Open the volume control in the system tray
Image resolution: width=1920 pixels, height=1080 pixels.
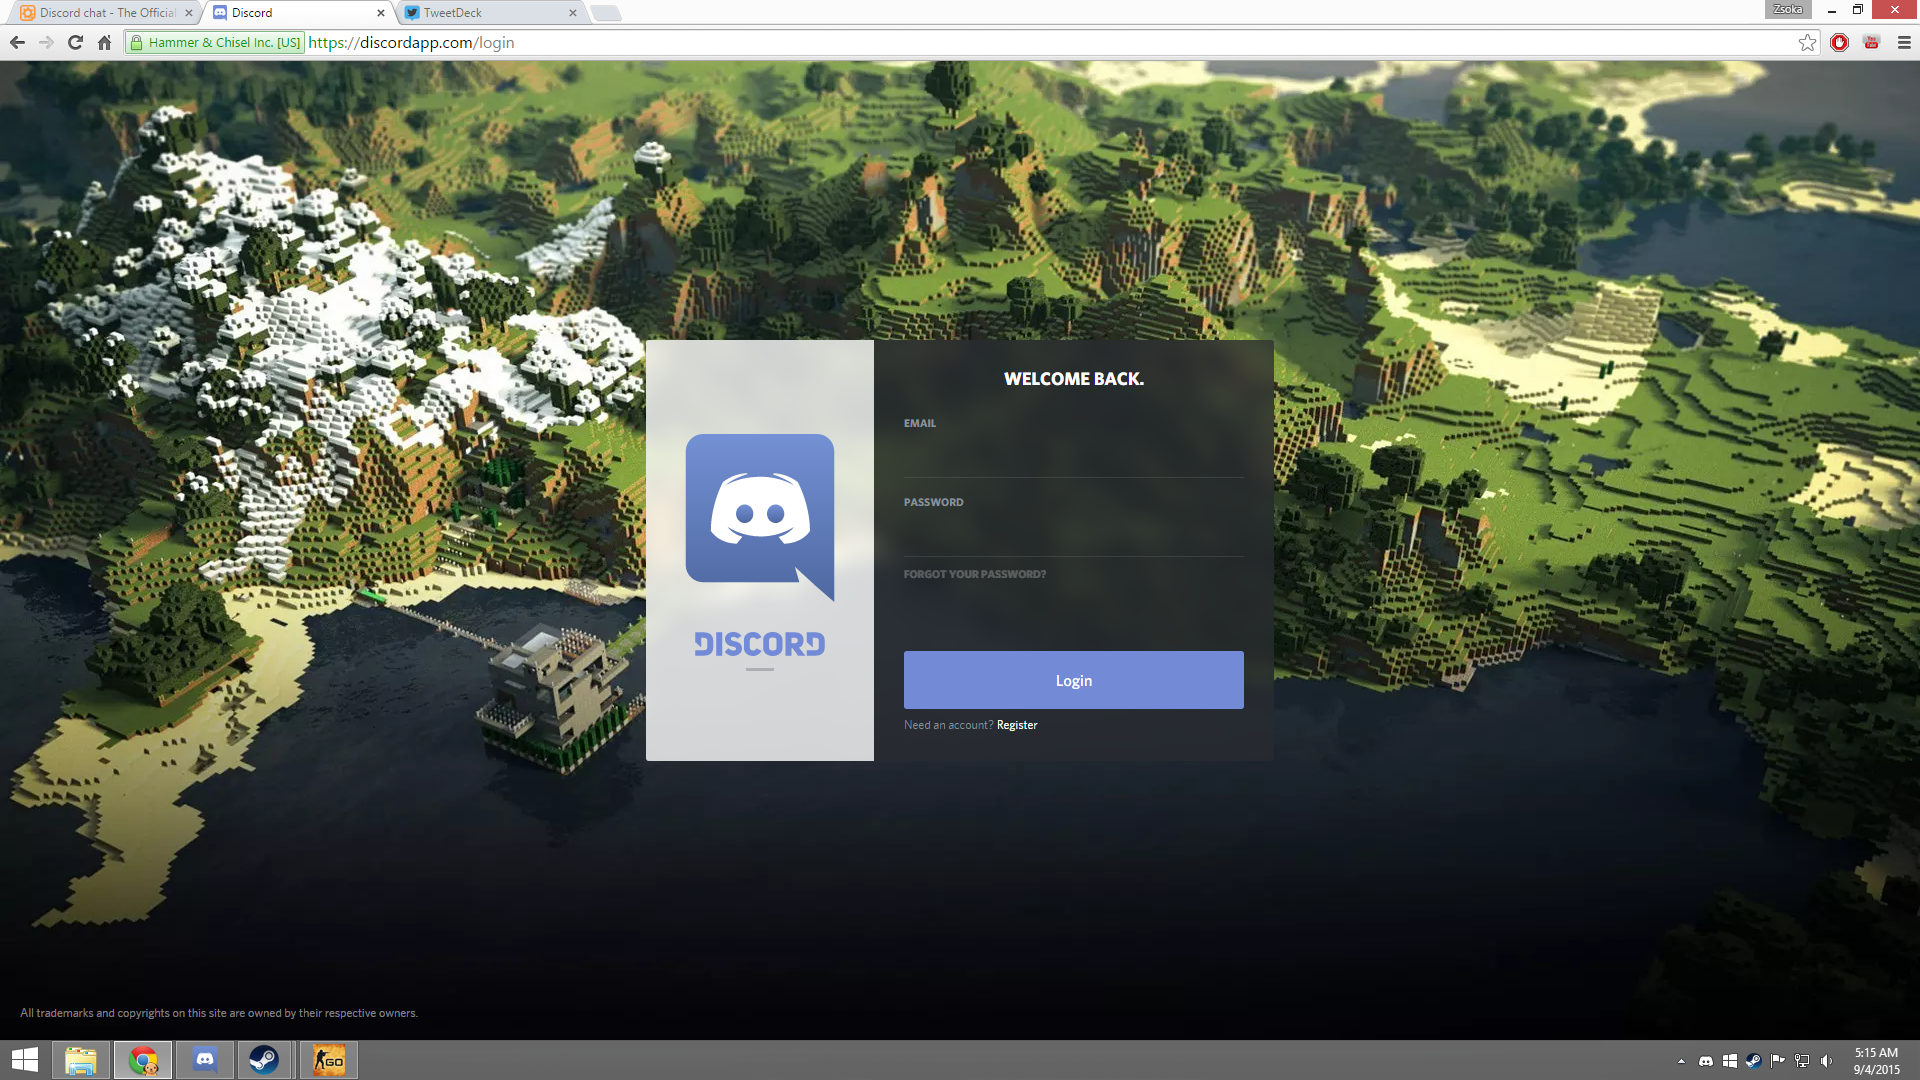coord(1826,1061)
